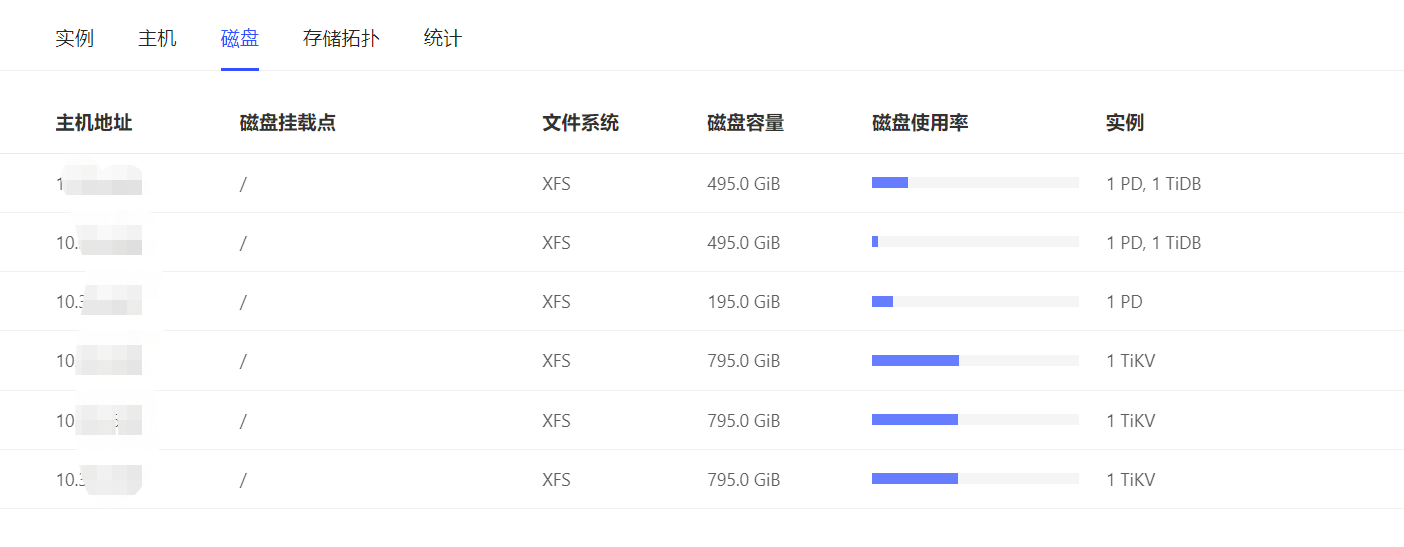1404x547 pixels.
Task: Click "1 PD" instance in the 195.0 GiB row
Action: click(x=1125, y=302)
